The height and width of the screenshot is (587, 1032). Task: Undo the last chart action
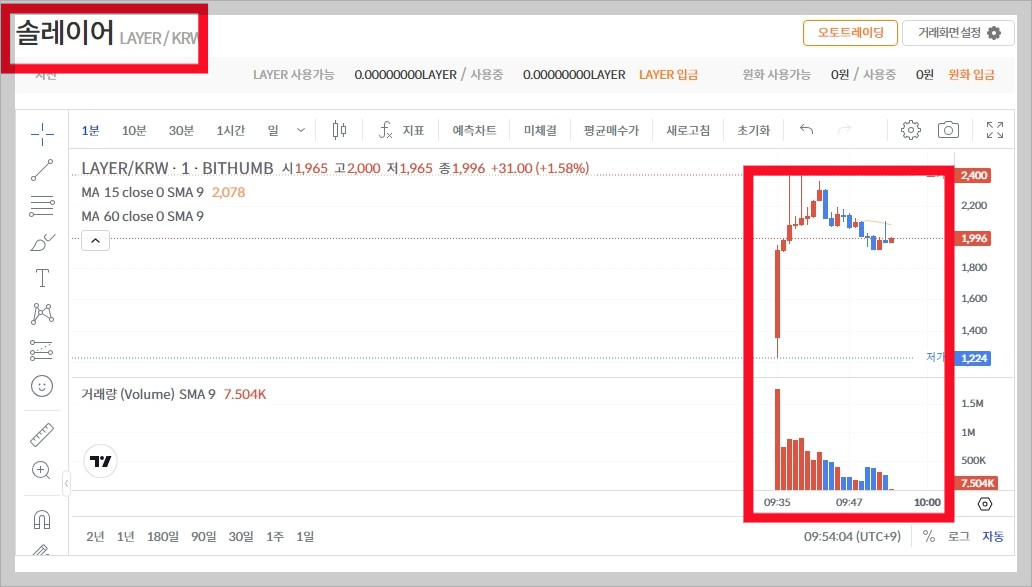tap(806, 130)
